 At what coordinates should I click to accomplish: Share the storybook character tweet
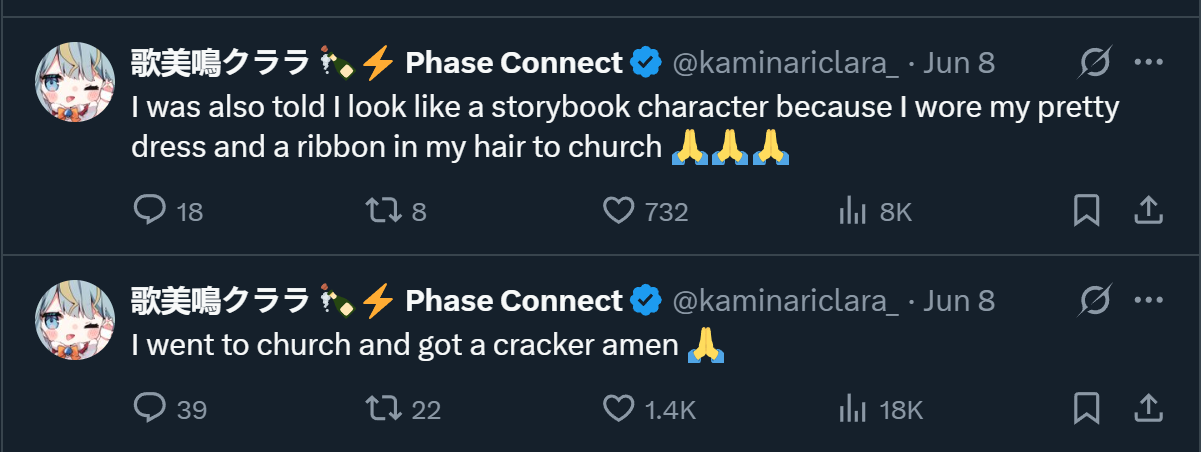pyautogui.click(x=1149, y=211)
